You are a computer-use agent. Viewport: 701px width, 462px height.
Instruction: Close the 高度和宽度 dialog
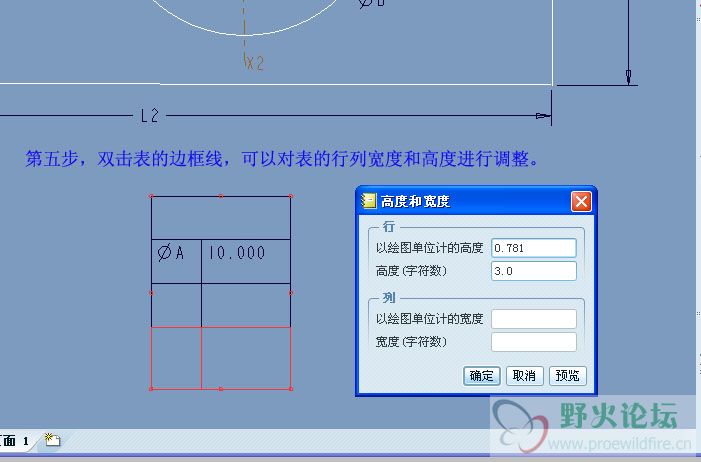click(x=581, y=202)
